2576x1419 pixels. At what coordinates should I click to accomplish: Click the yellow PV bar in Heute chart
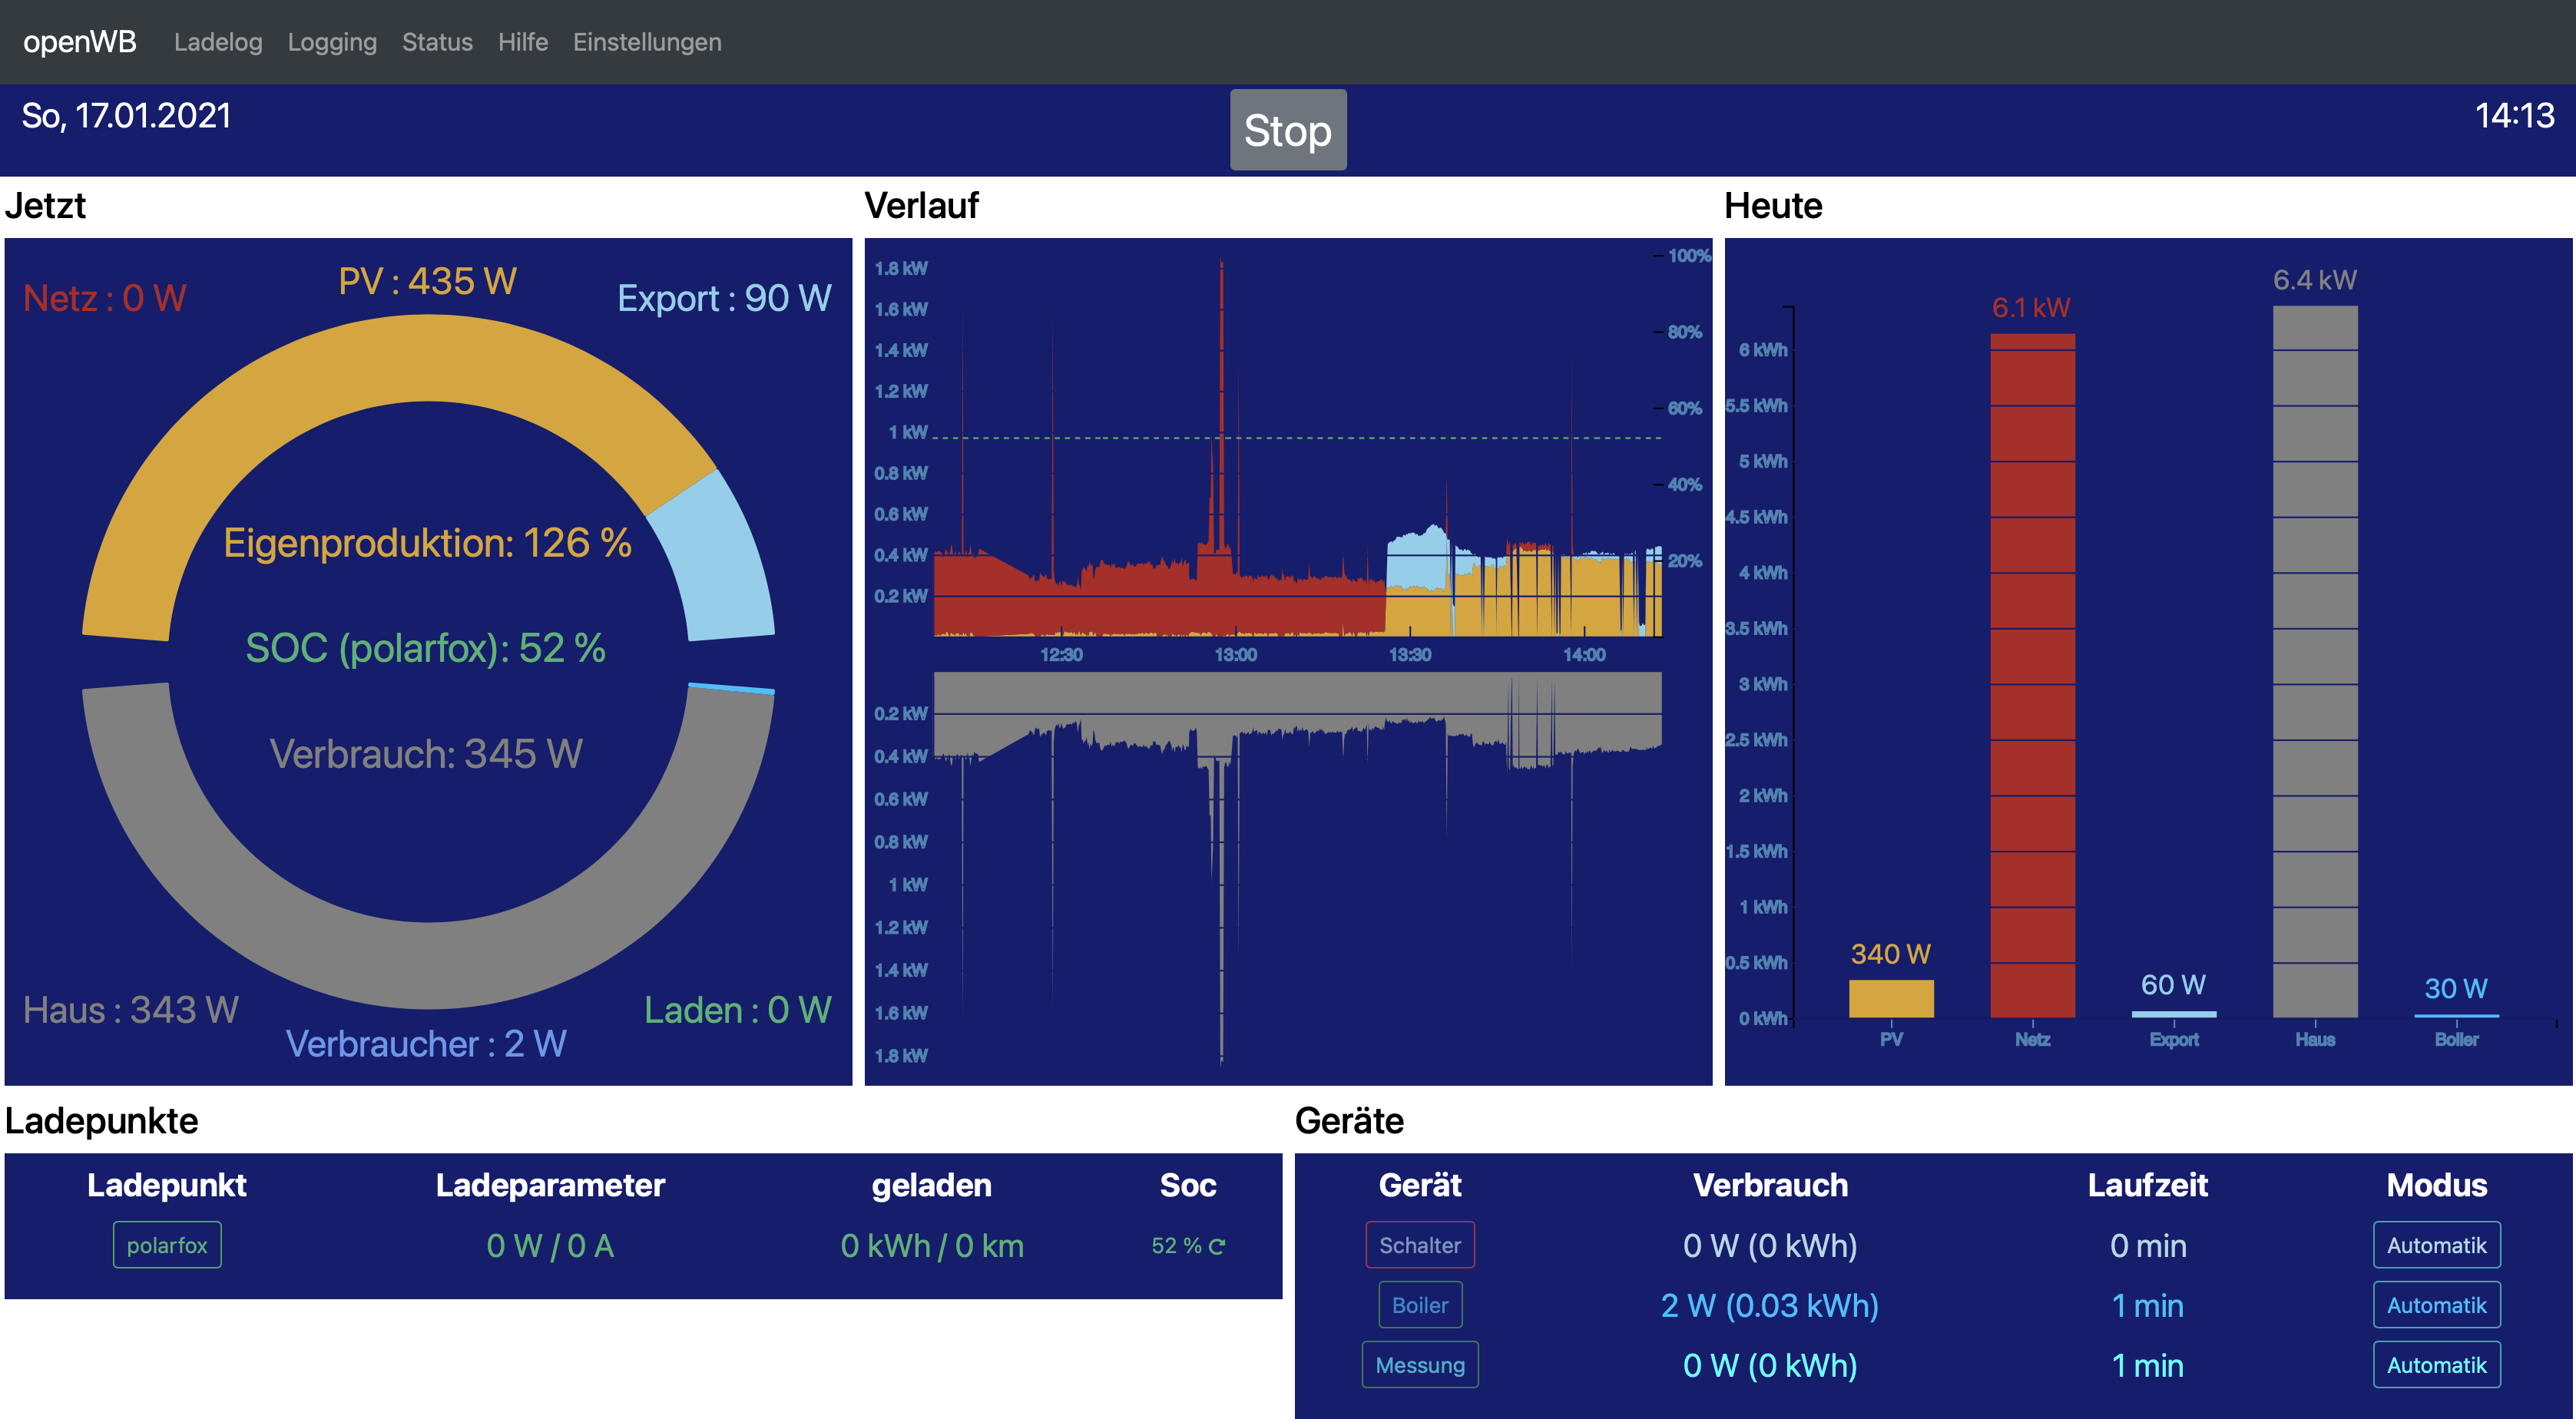pos(1890,998)
